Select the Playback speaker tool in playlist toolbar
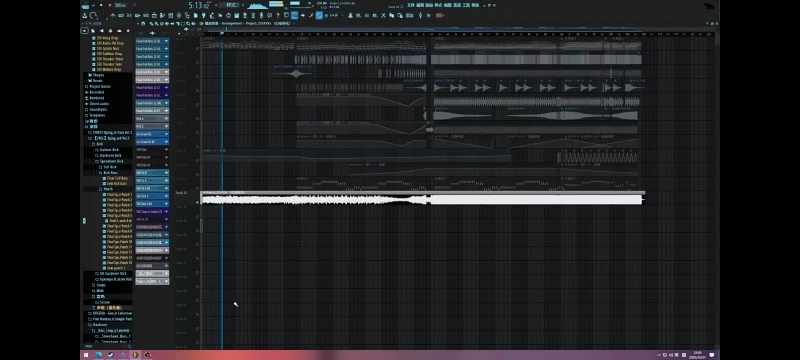Image resolution: width=800 pixels, height=360 pixels. click(x=193, y=23)
